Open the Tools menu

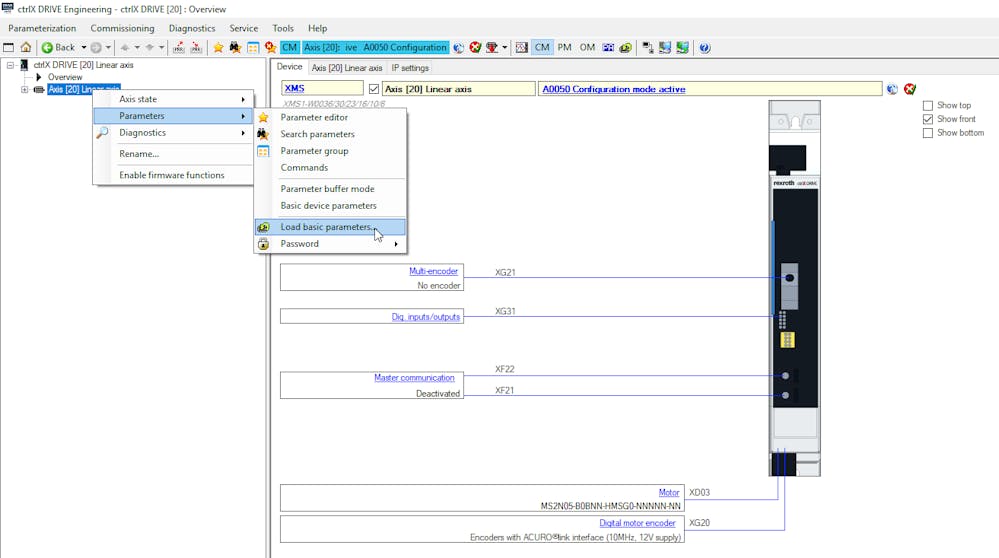coord(283,28)
